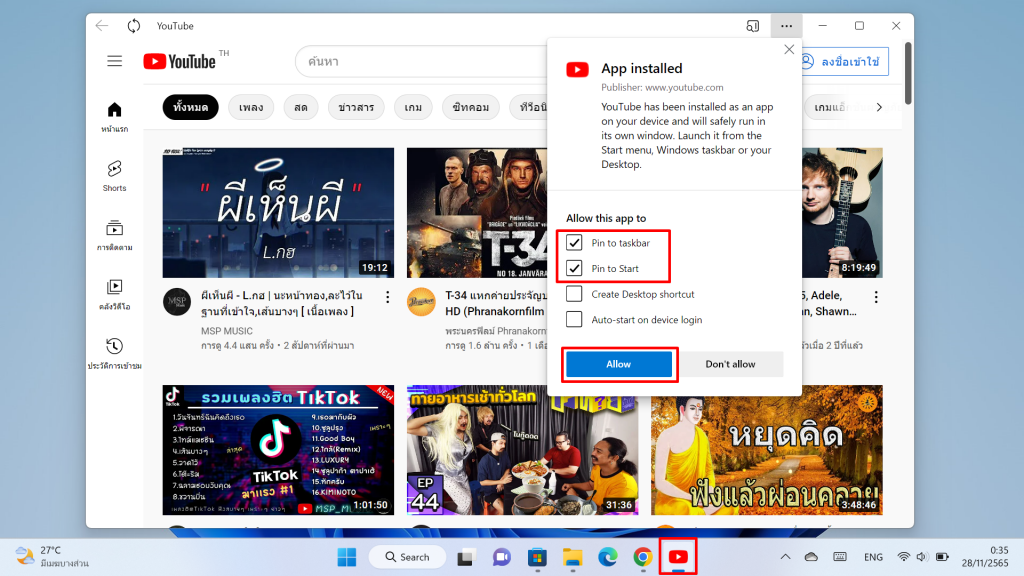Click the YouTube logo
The width and height of the screenshot is (1024, 576).
pos(180,61)
